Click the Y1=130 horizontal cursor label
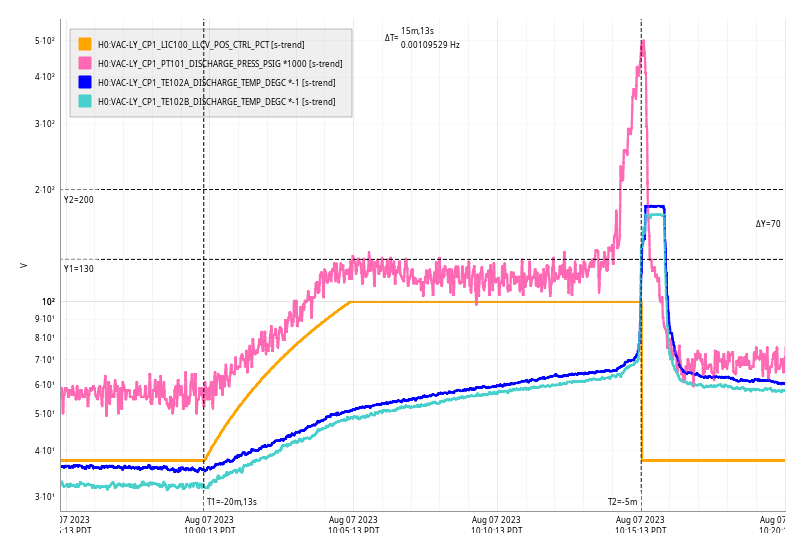 (79, 269)
